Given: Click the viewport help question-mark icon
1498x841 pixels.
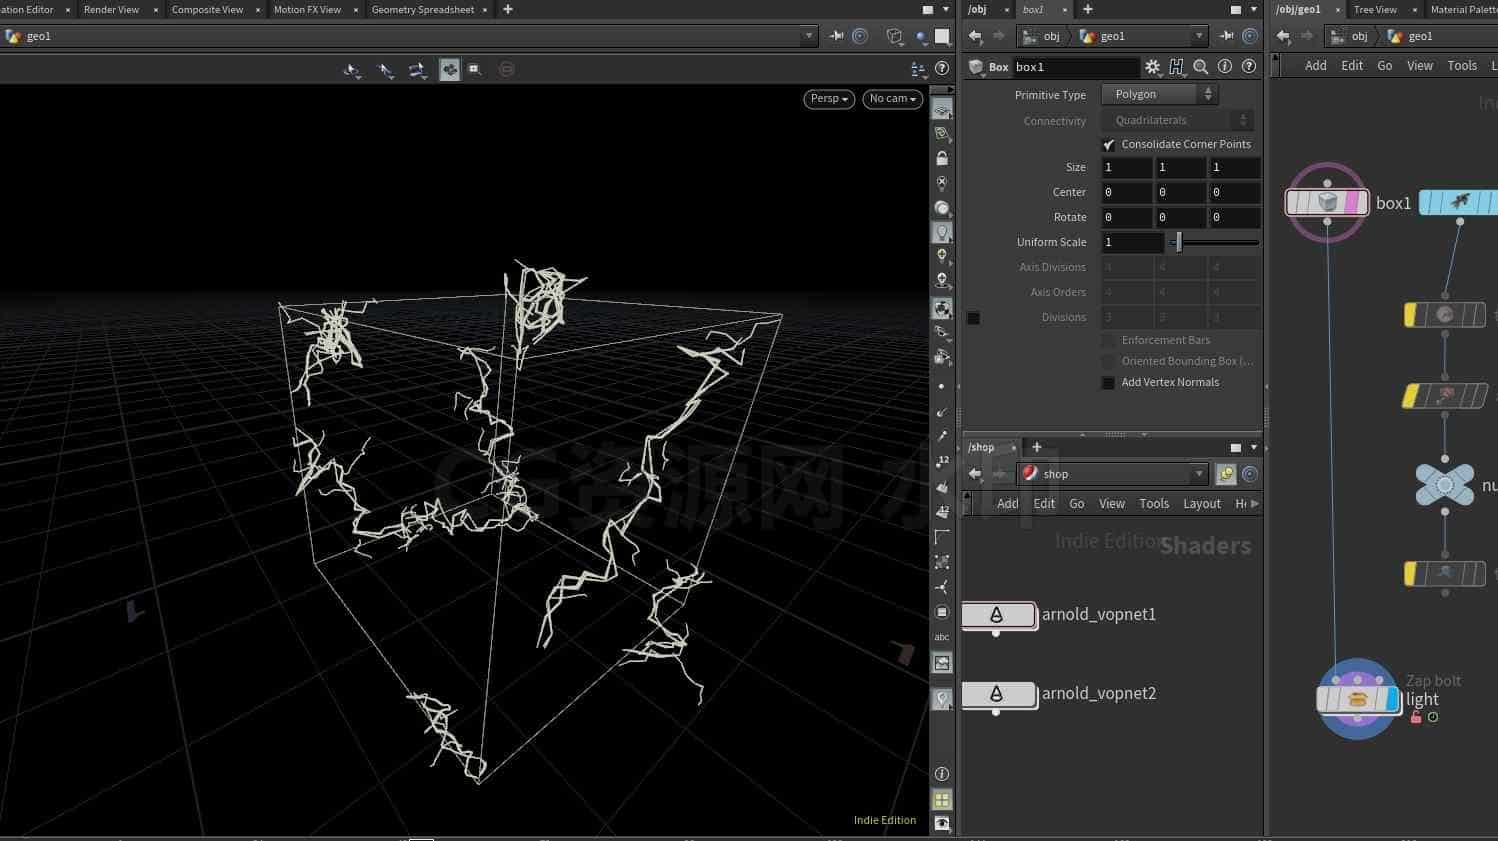Looking at the screenshot, I should pyautogui.click(x=942, y=69).
